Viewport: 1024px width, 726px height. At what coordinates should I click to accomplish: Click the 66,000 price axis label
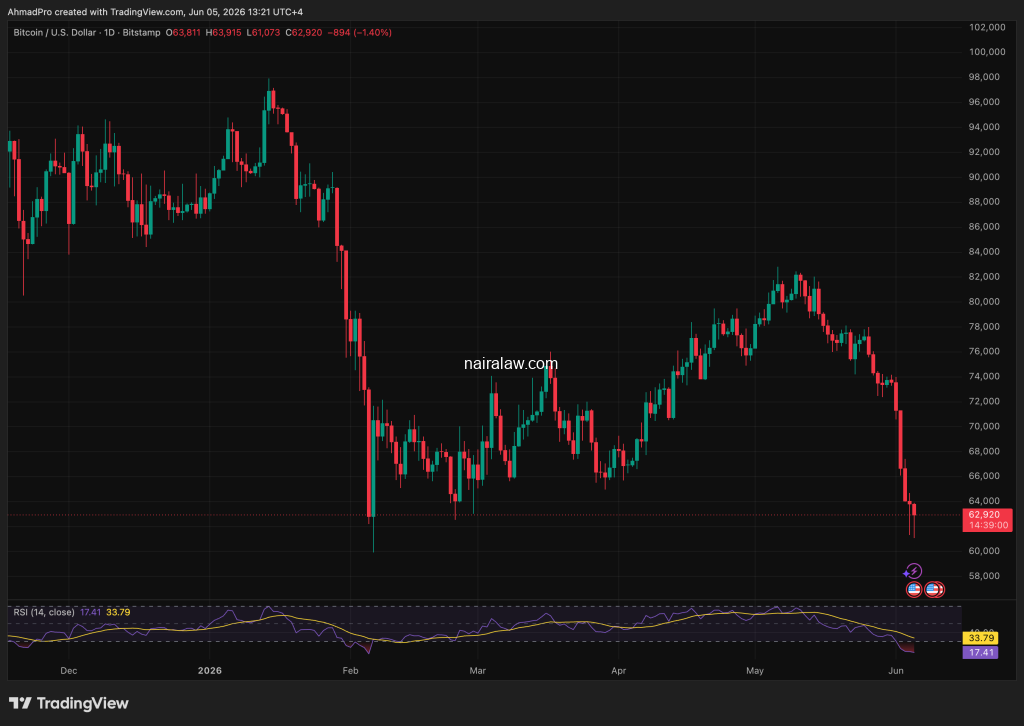click(x=984, y=476)
